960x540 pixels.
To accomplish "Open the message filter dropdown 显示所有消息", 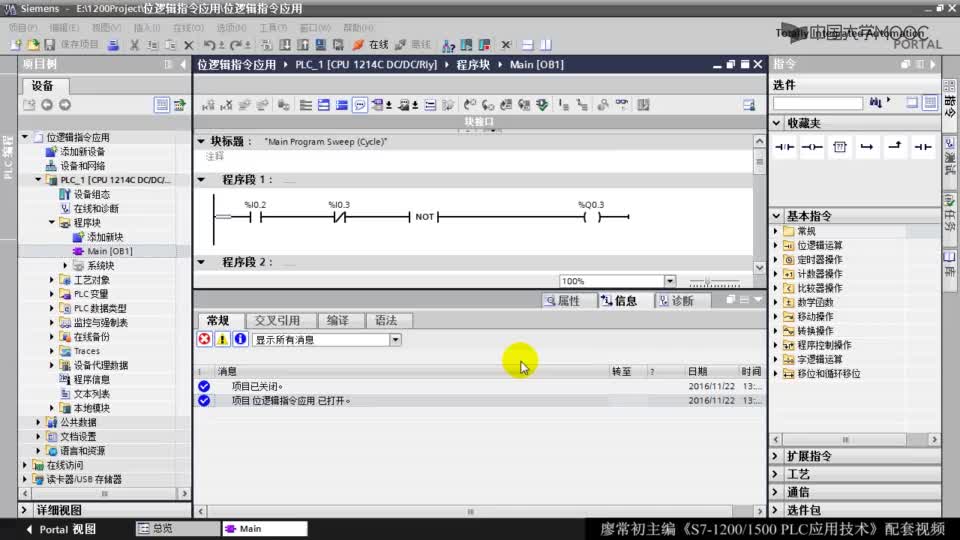I will [396, 340].
